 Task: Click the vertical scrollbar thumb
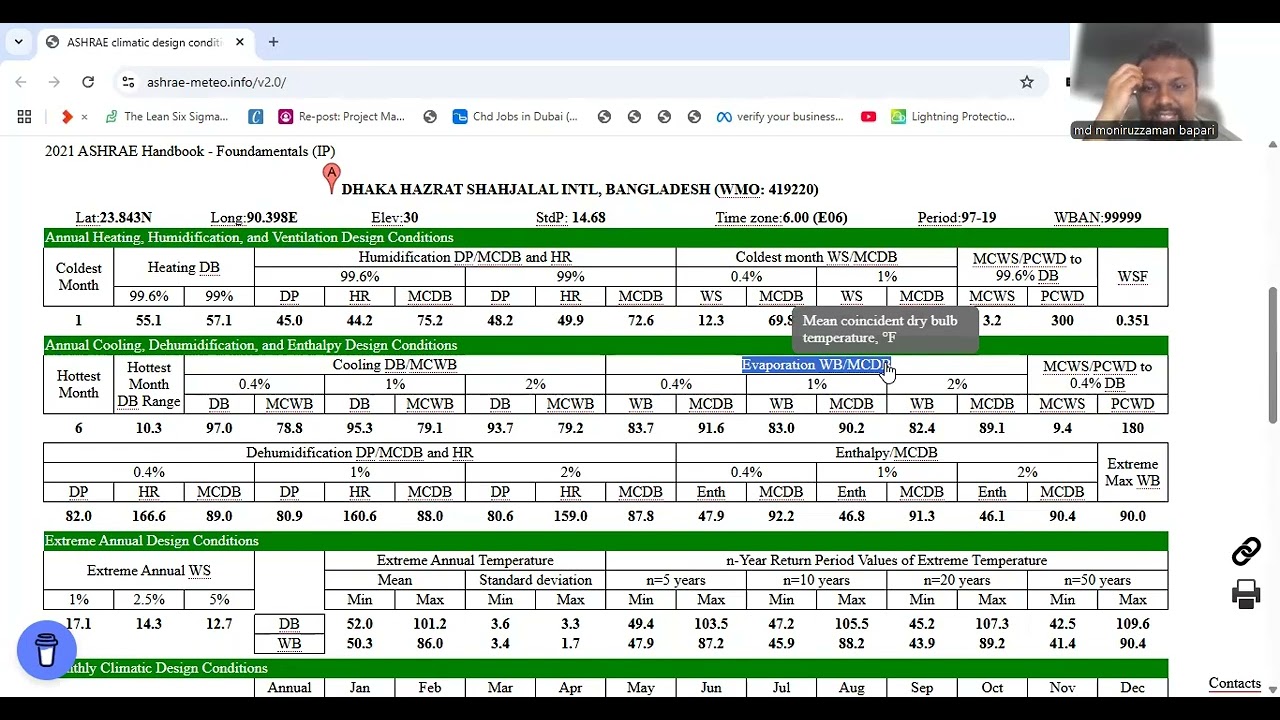[x=1272, y=354]
